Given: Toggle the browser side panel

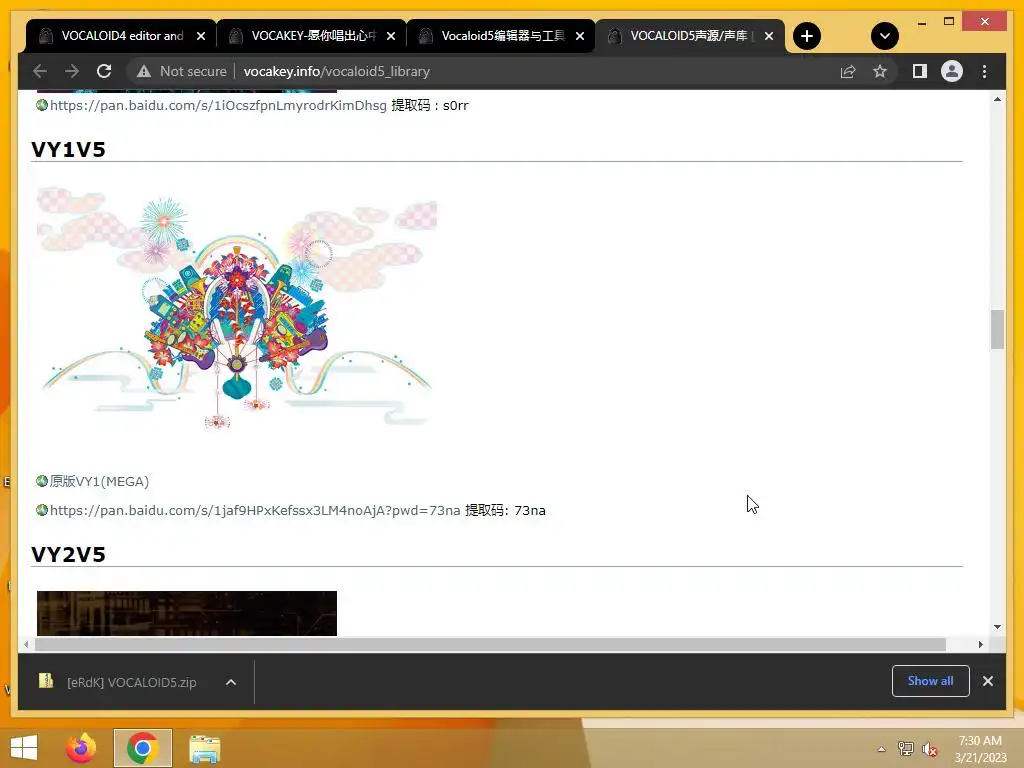Looking at the screenshot, I should point(920,71).
